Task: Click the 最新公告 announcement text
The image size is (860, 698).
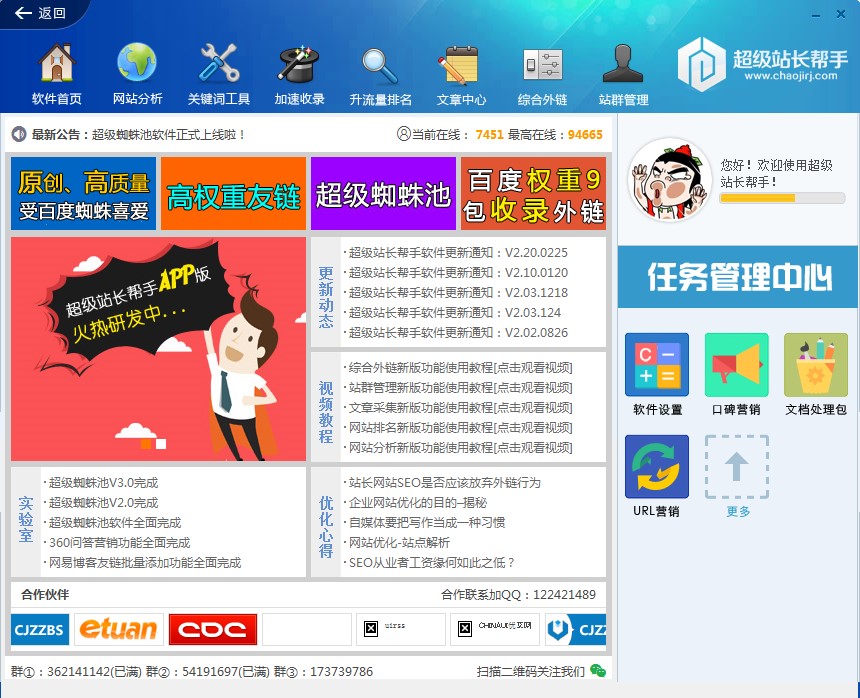Action: (138, 134)
